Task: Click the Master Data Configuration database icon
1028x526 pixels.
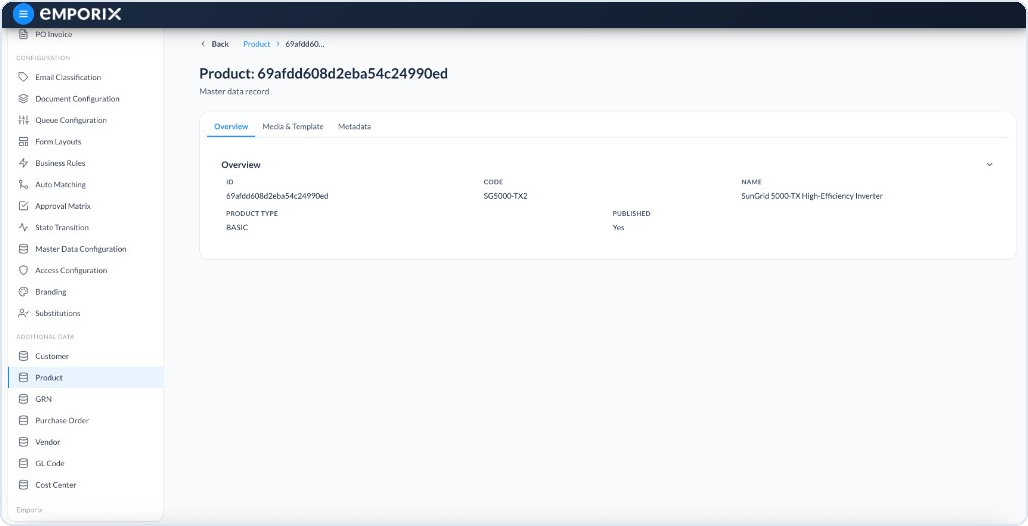Action: pos(24,249)
